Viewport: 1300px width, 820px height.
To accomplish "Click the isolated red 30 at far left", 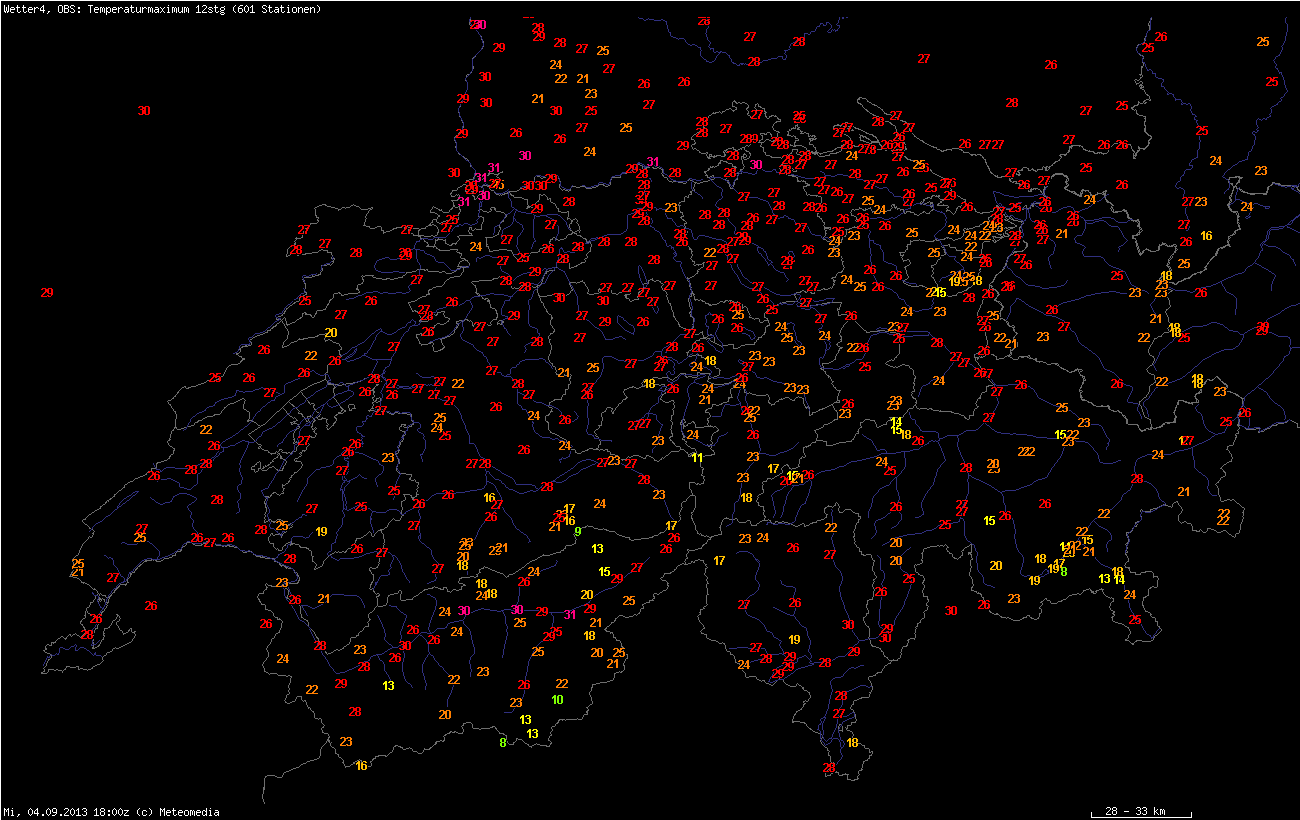I will coord(144,111).
